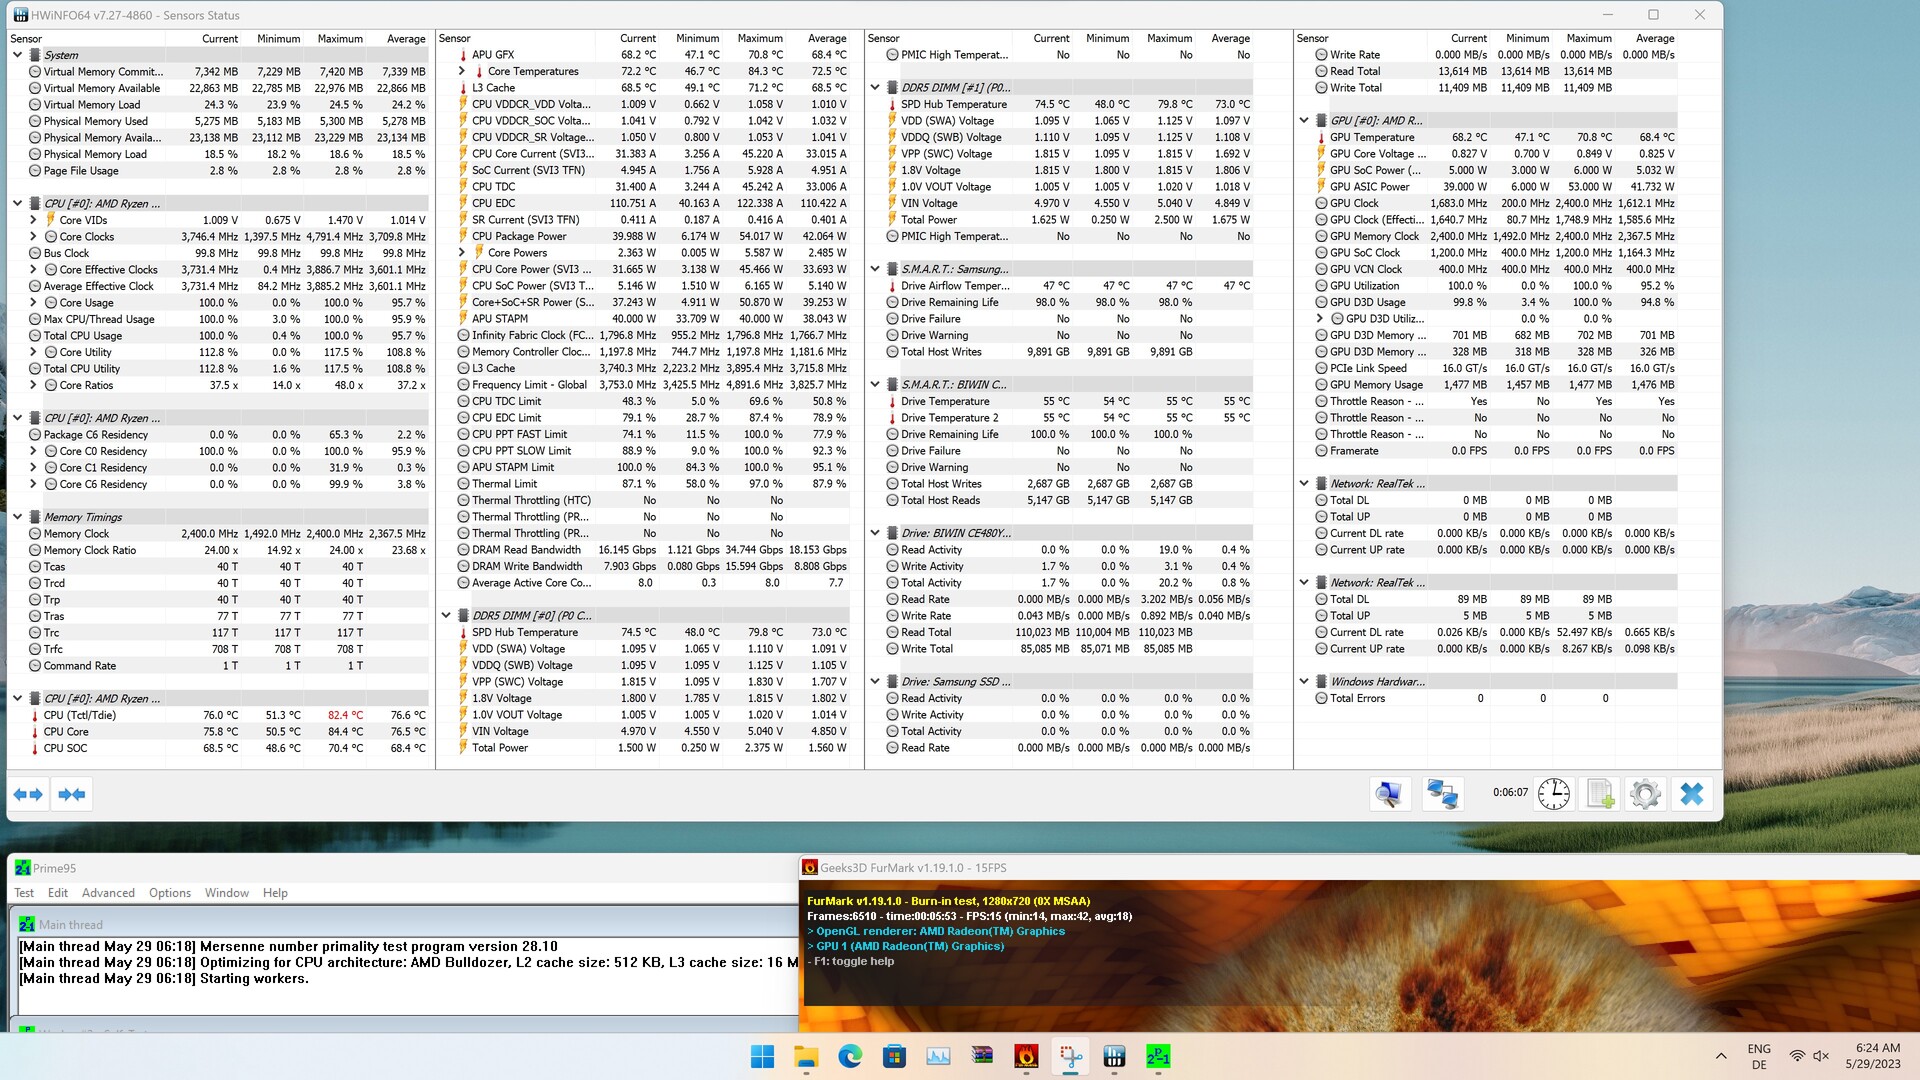The height and width of the screenshot is (1080, 1920).
Task: Collapse the Memory Timings group
Action: (x=17, y=517)
